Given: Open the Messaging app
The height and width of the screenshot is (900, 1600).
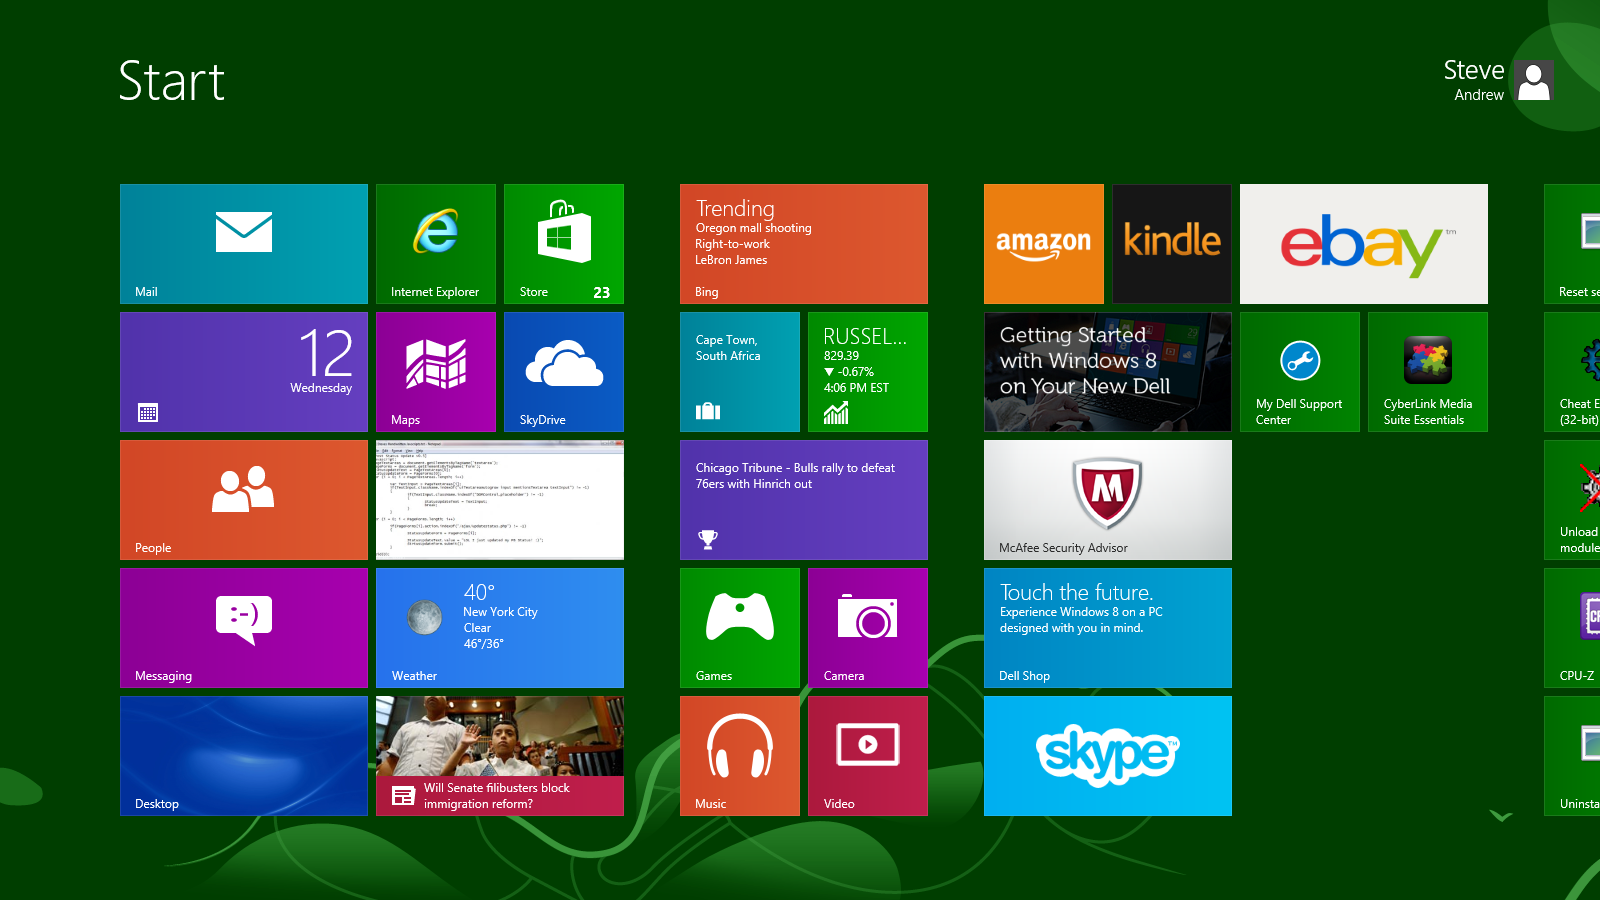Looking at the screenshot, I should pos(243,627).
